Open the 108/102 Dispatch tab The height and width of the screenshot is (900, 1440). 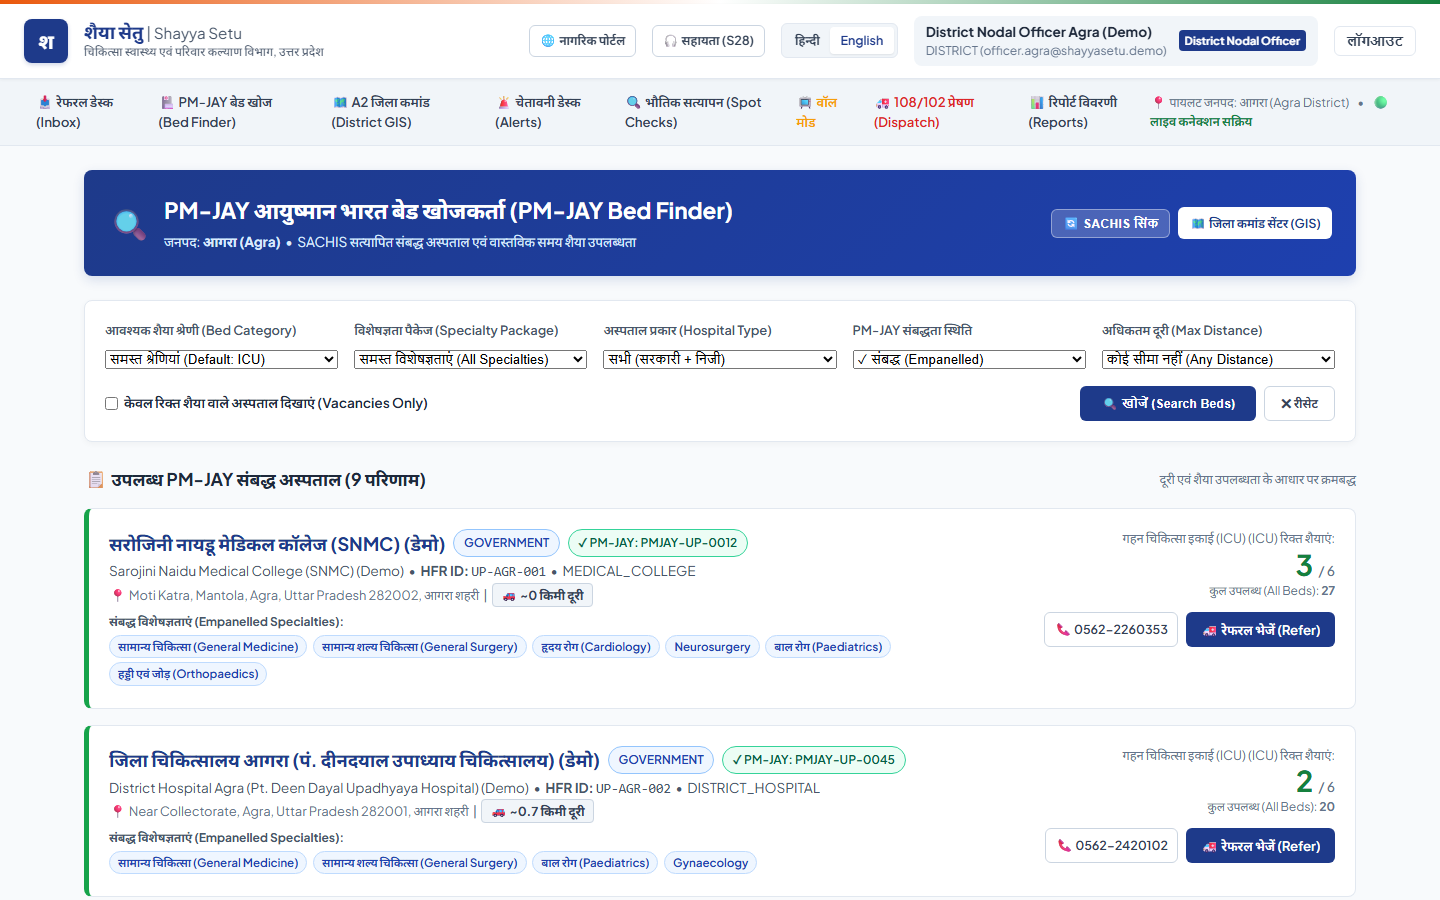pyautogui.click(x=924, y=112)
